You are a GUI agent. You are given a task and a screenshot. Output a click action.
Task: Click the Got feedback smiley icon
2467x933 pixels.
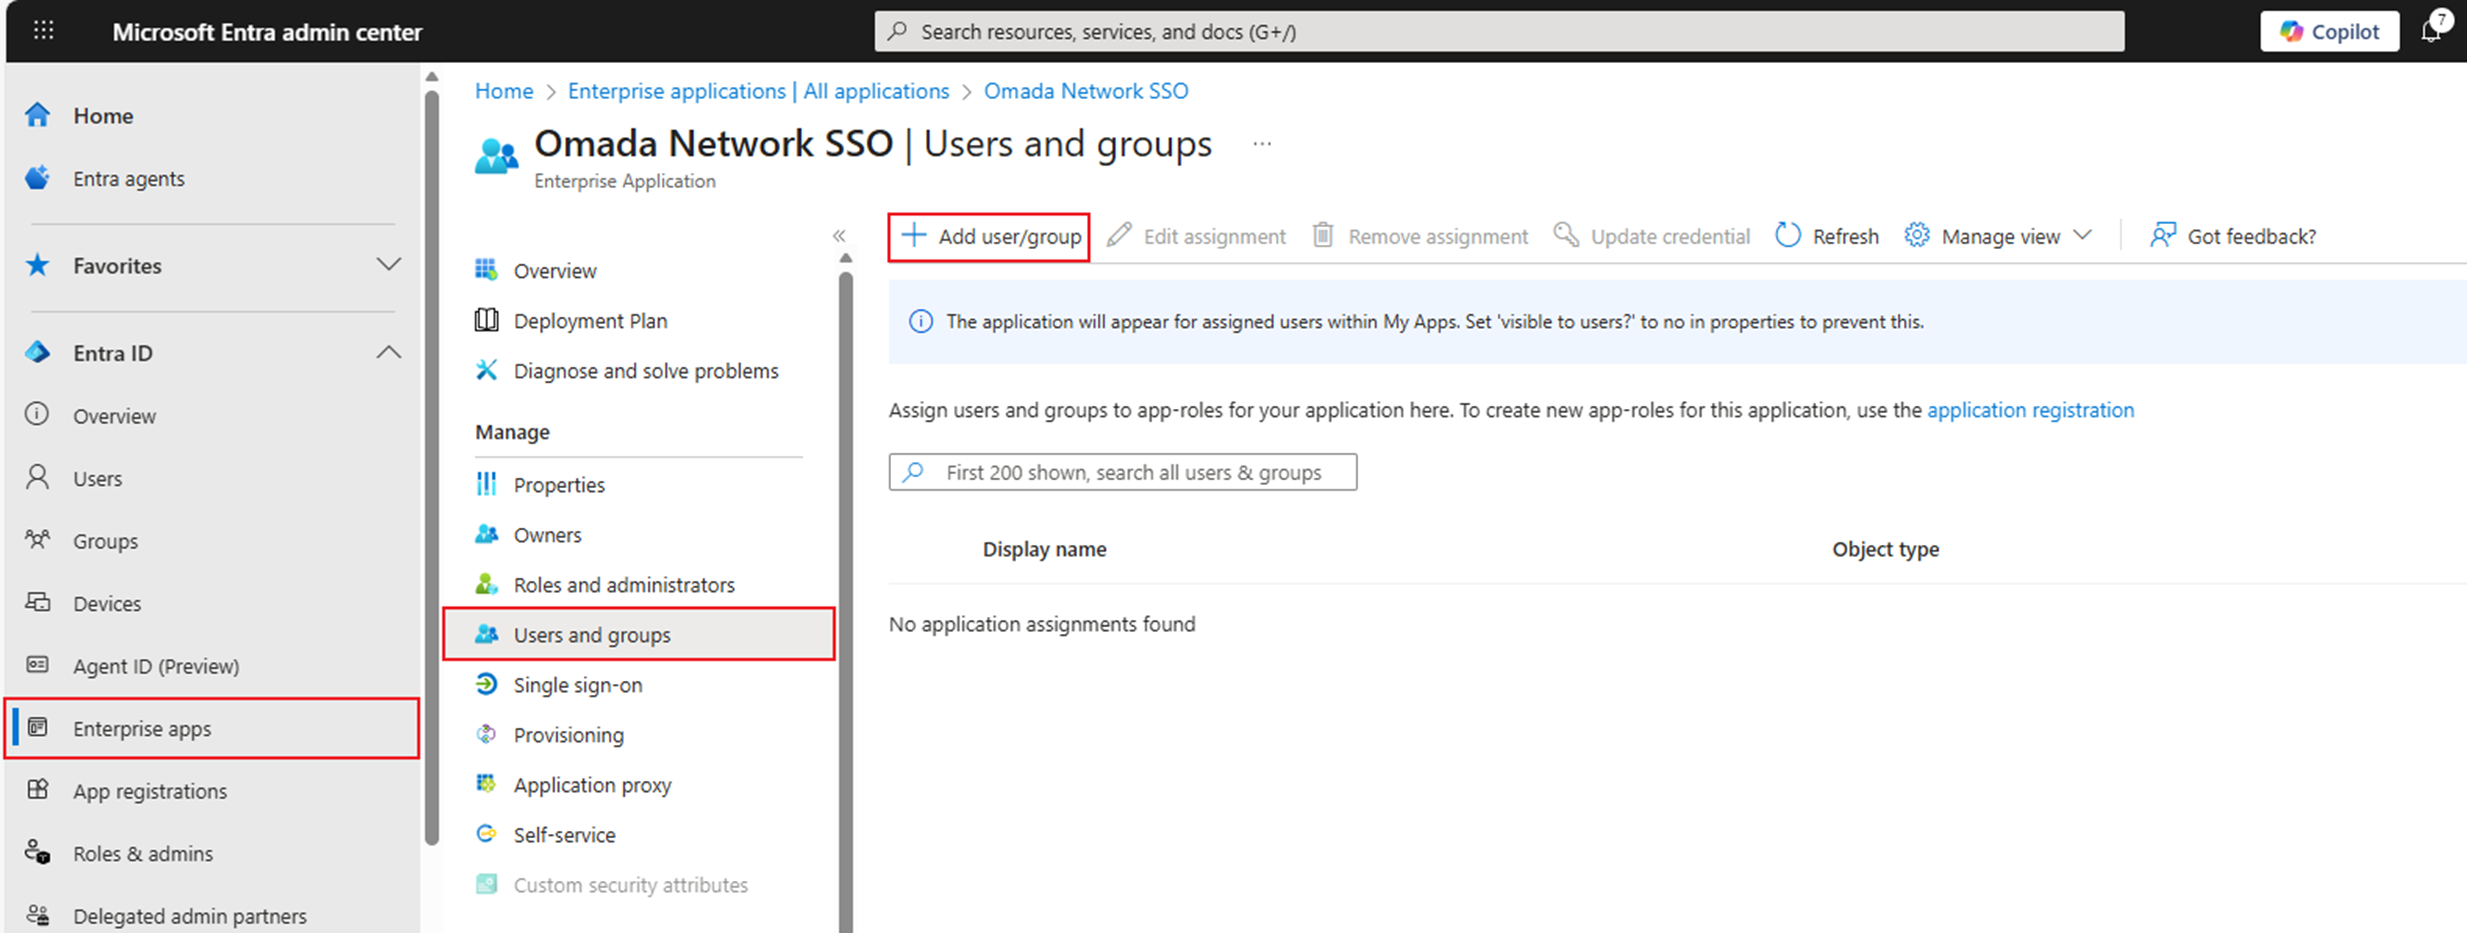2163,235
